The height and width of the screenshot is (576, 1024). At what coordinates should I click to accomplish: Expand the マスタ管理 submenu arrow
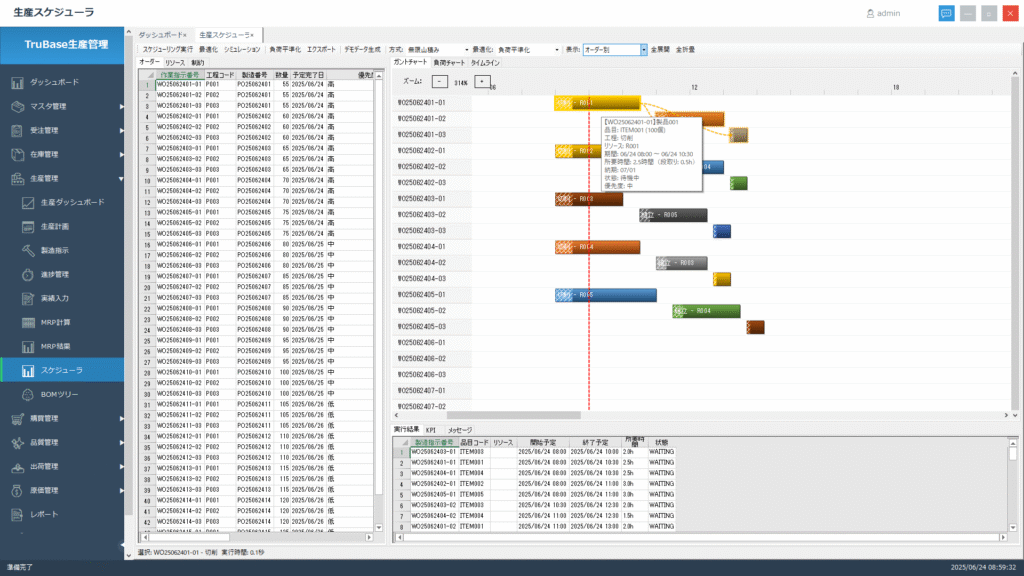point(121,106)
